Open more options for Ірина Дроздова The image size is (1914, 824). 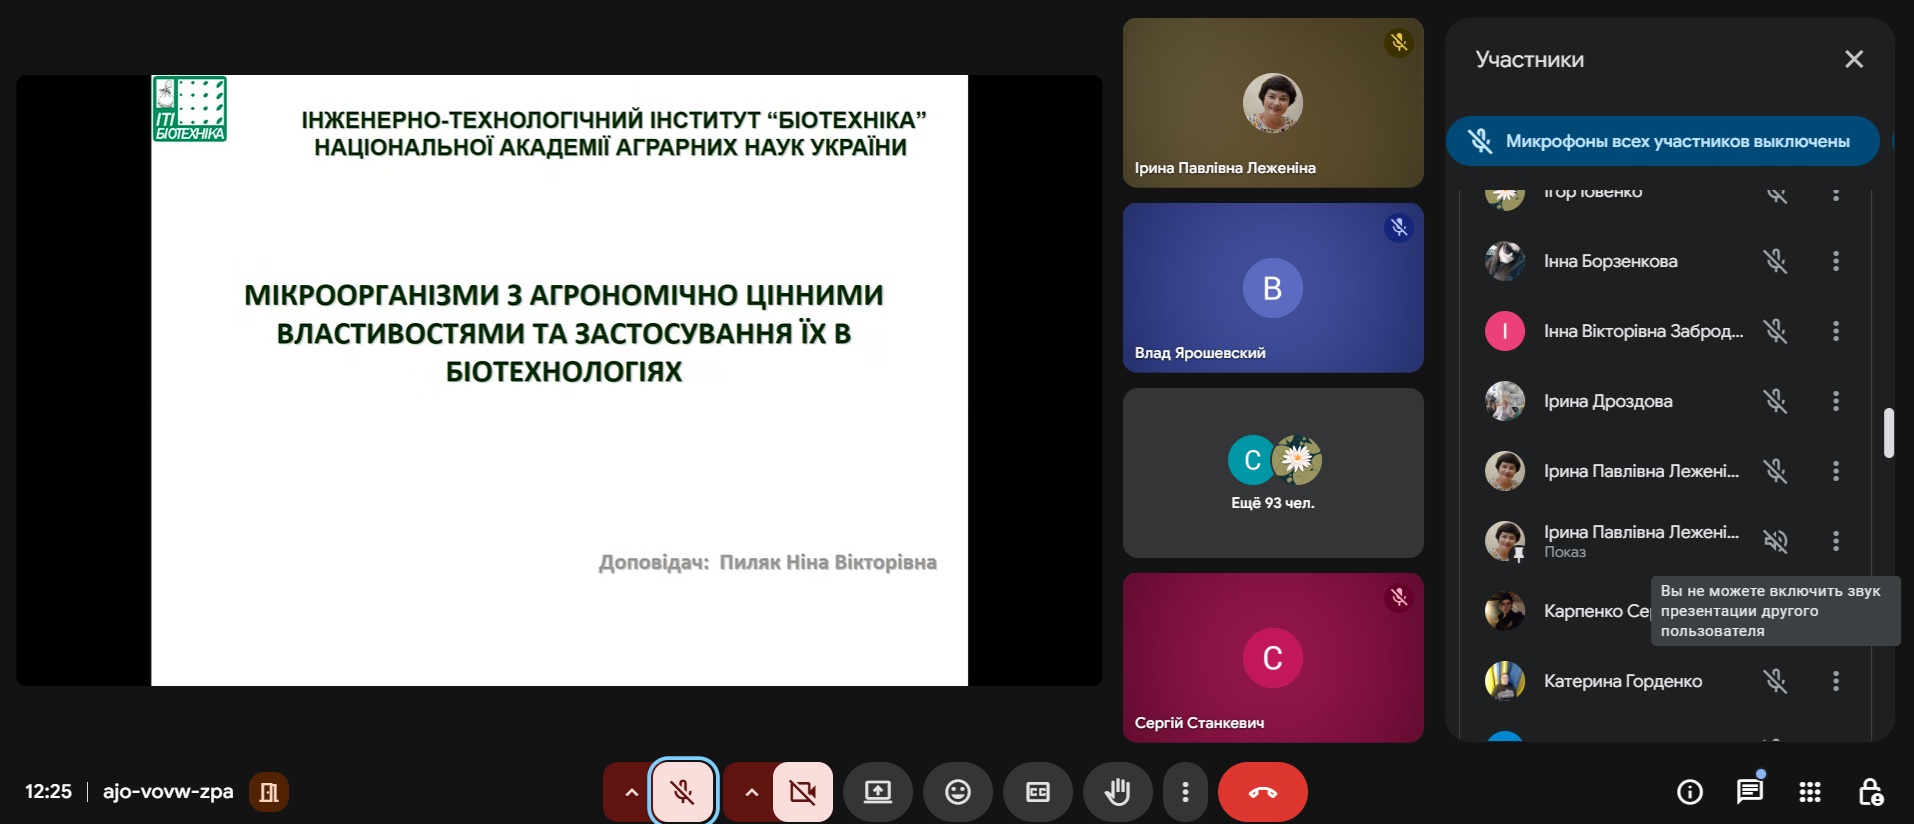pos(1835,401)
